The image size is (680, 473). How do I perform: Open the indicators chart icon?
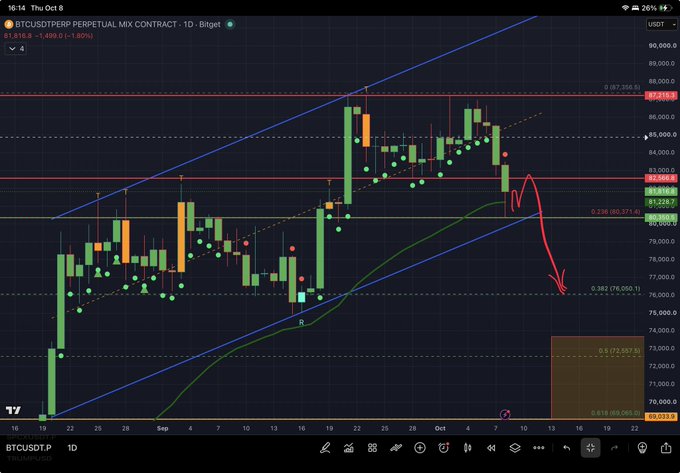coord(349,448)
